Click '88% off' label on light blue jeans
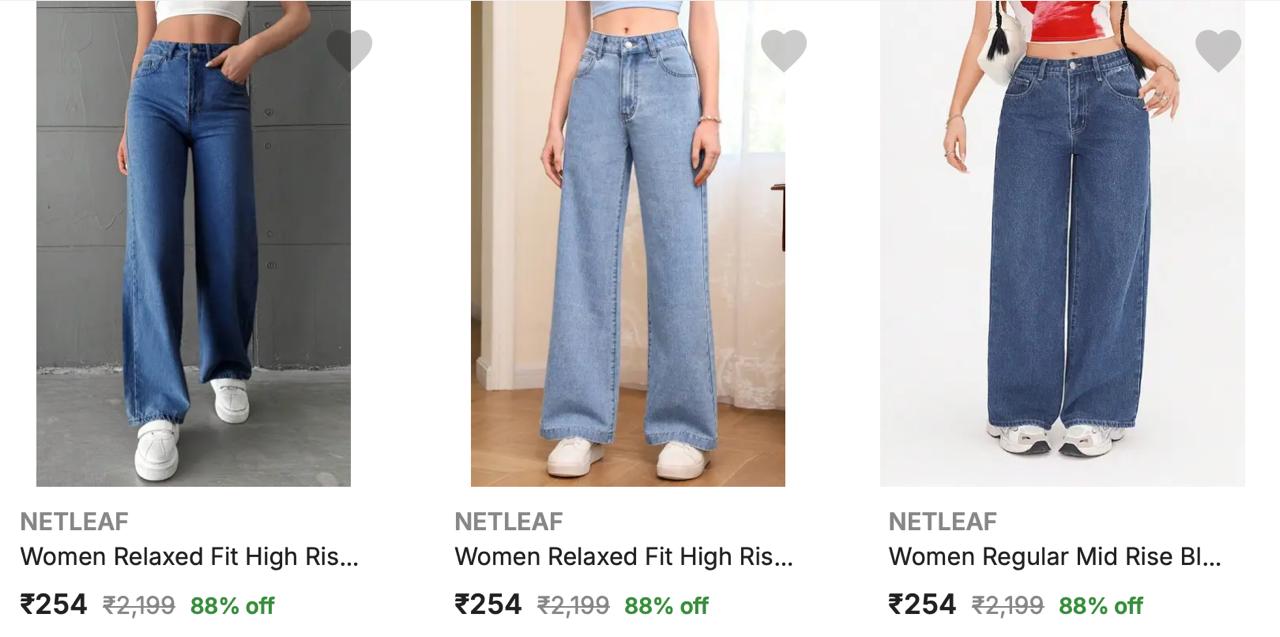The height and width of the screenshot is (637, 1280). [666, 606]
